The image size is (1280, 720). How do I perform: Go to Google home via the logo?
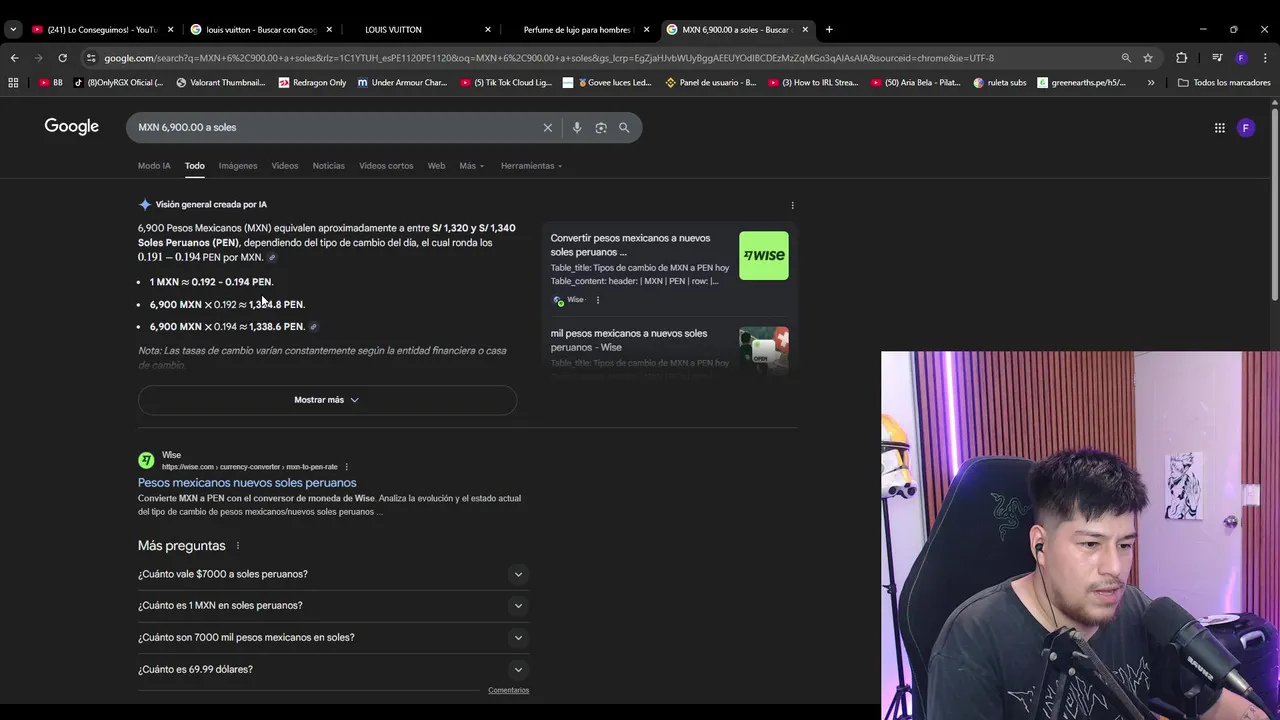coord(72,127)
